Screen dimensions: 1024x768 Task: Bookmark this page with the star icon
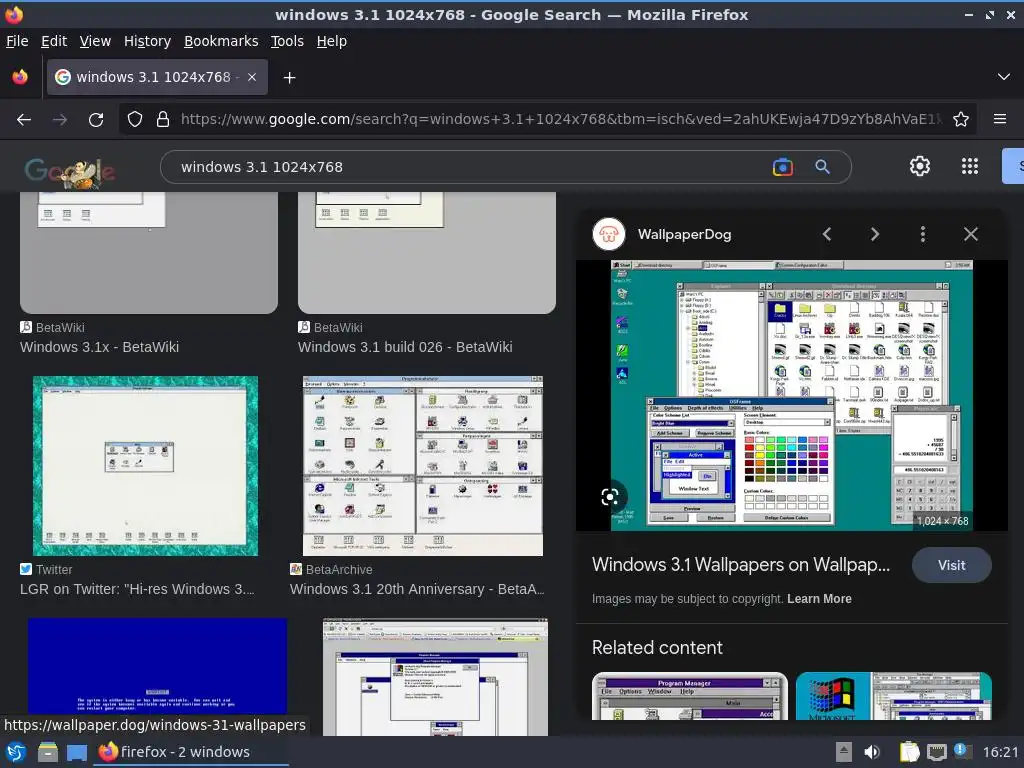pos(961,119)
